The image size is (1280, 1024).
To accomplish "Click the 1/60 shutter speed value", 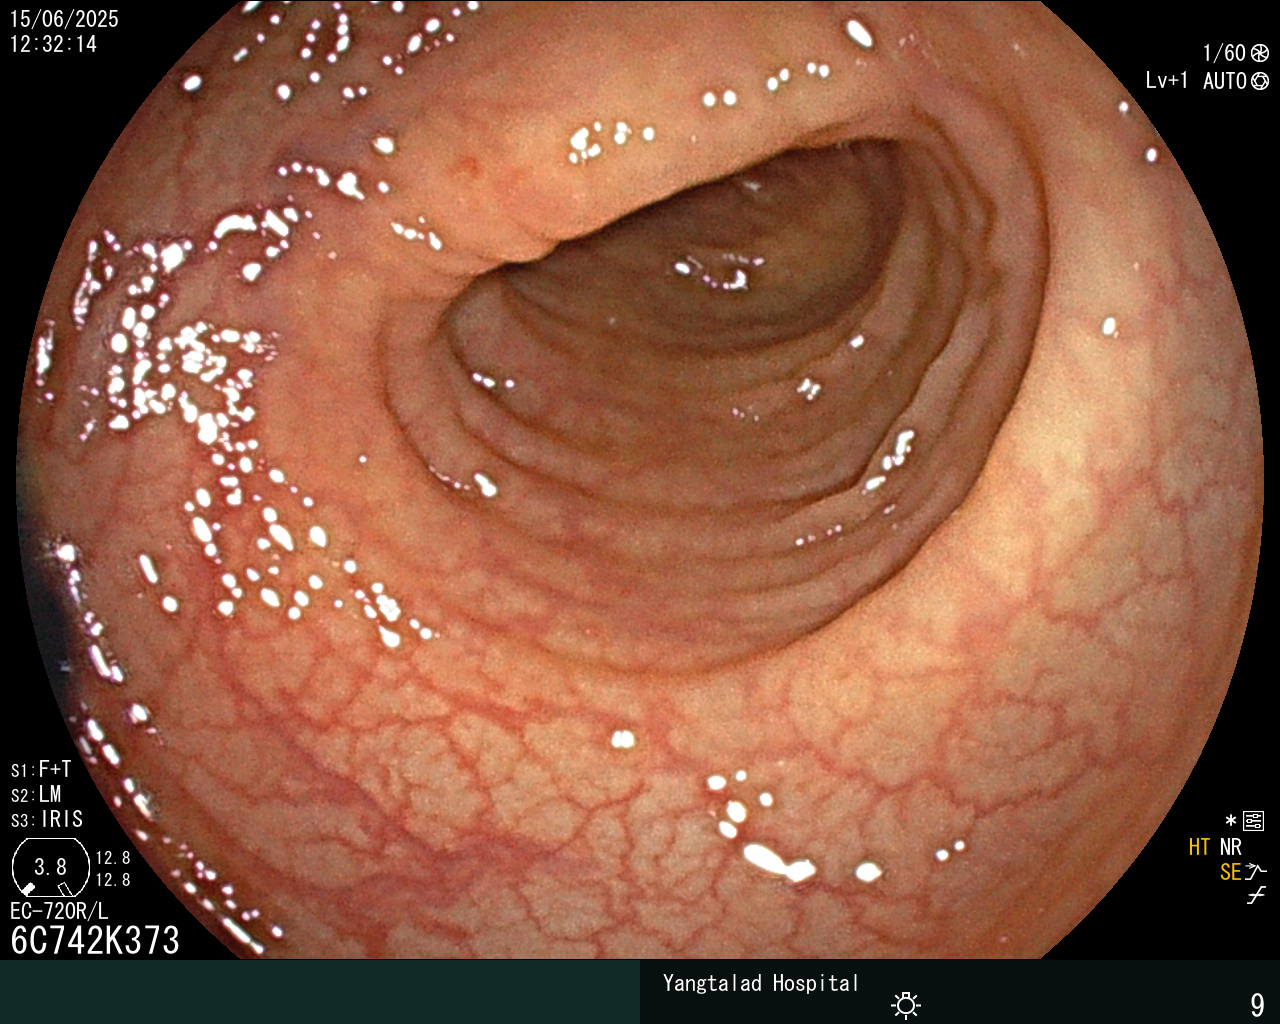I will tap(1224, 53).
